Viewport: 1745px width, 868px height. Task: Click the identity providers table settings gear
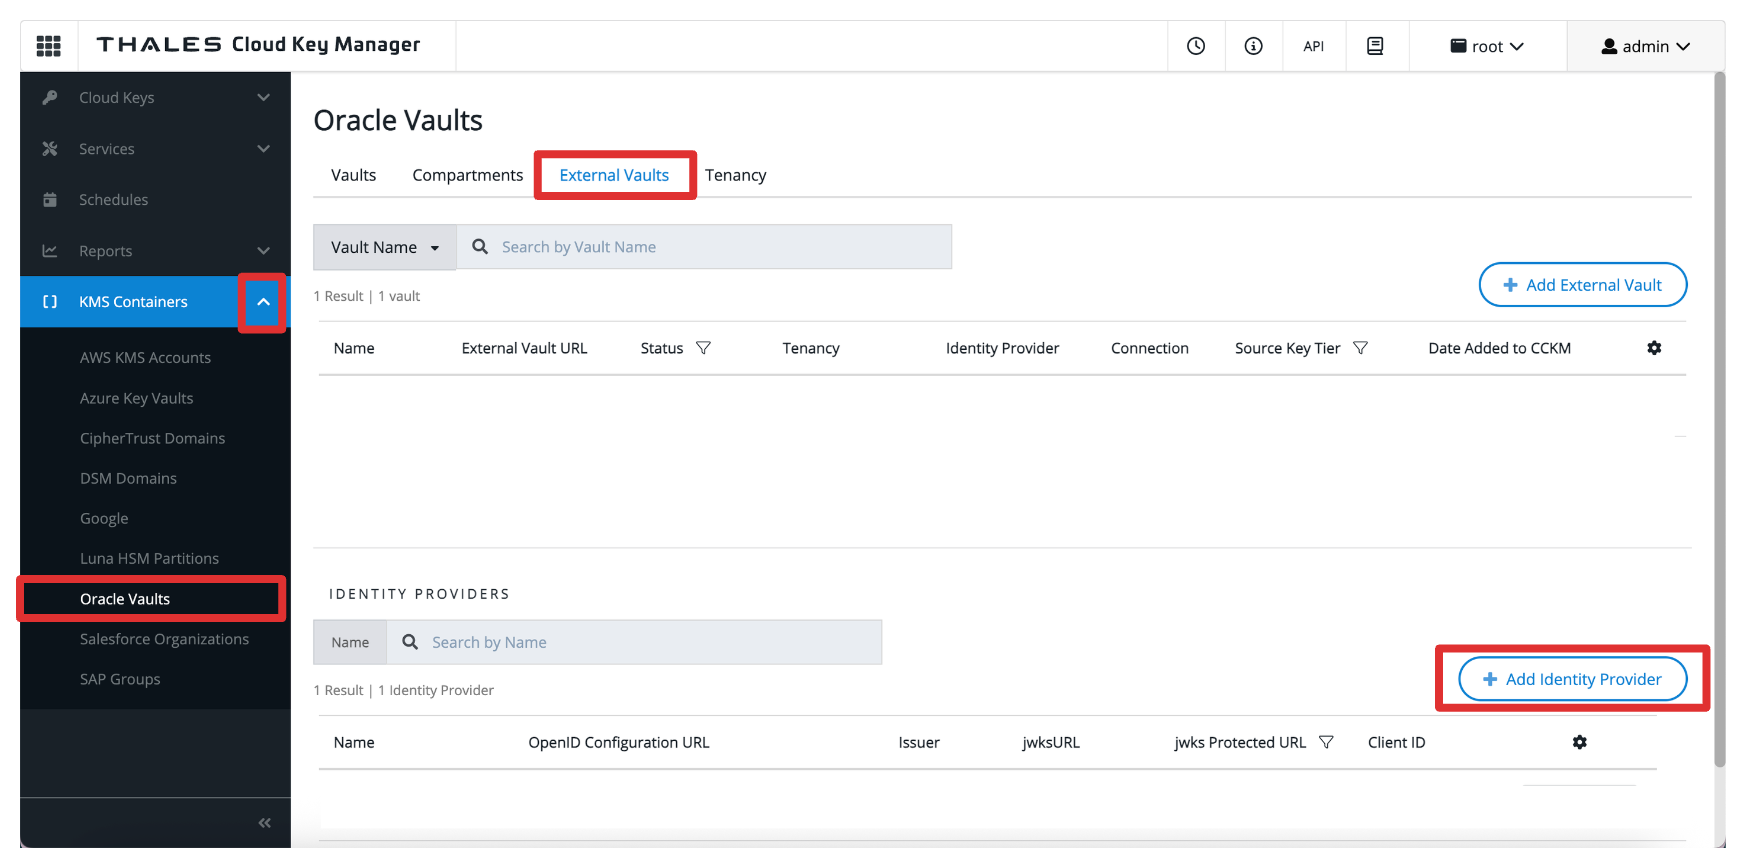click(1580, 742)
